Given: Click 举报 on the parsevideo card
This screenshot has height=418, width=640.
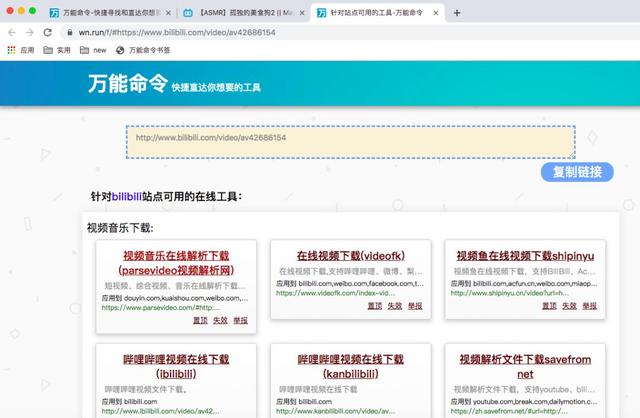Looking at the screenshot, I should tap(240, 320).
